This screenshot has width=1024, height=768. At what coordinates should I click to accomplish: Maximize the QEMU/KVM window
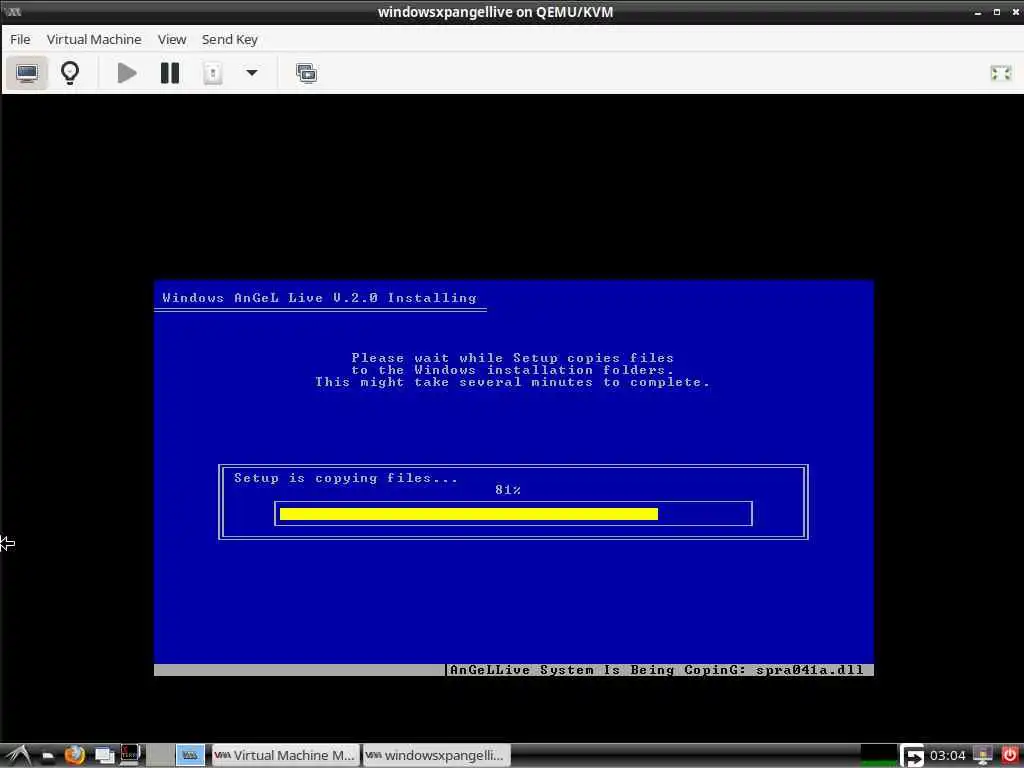[997, 12]
